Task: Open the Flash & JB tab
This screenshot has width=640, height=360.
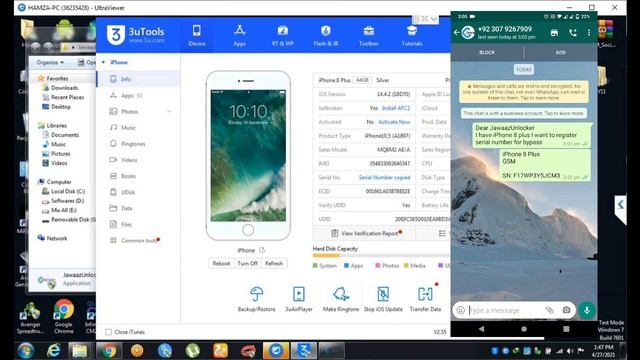Action: [x=325, y=35]
